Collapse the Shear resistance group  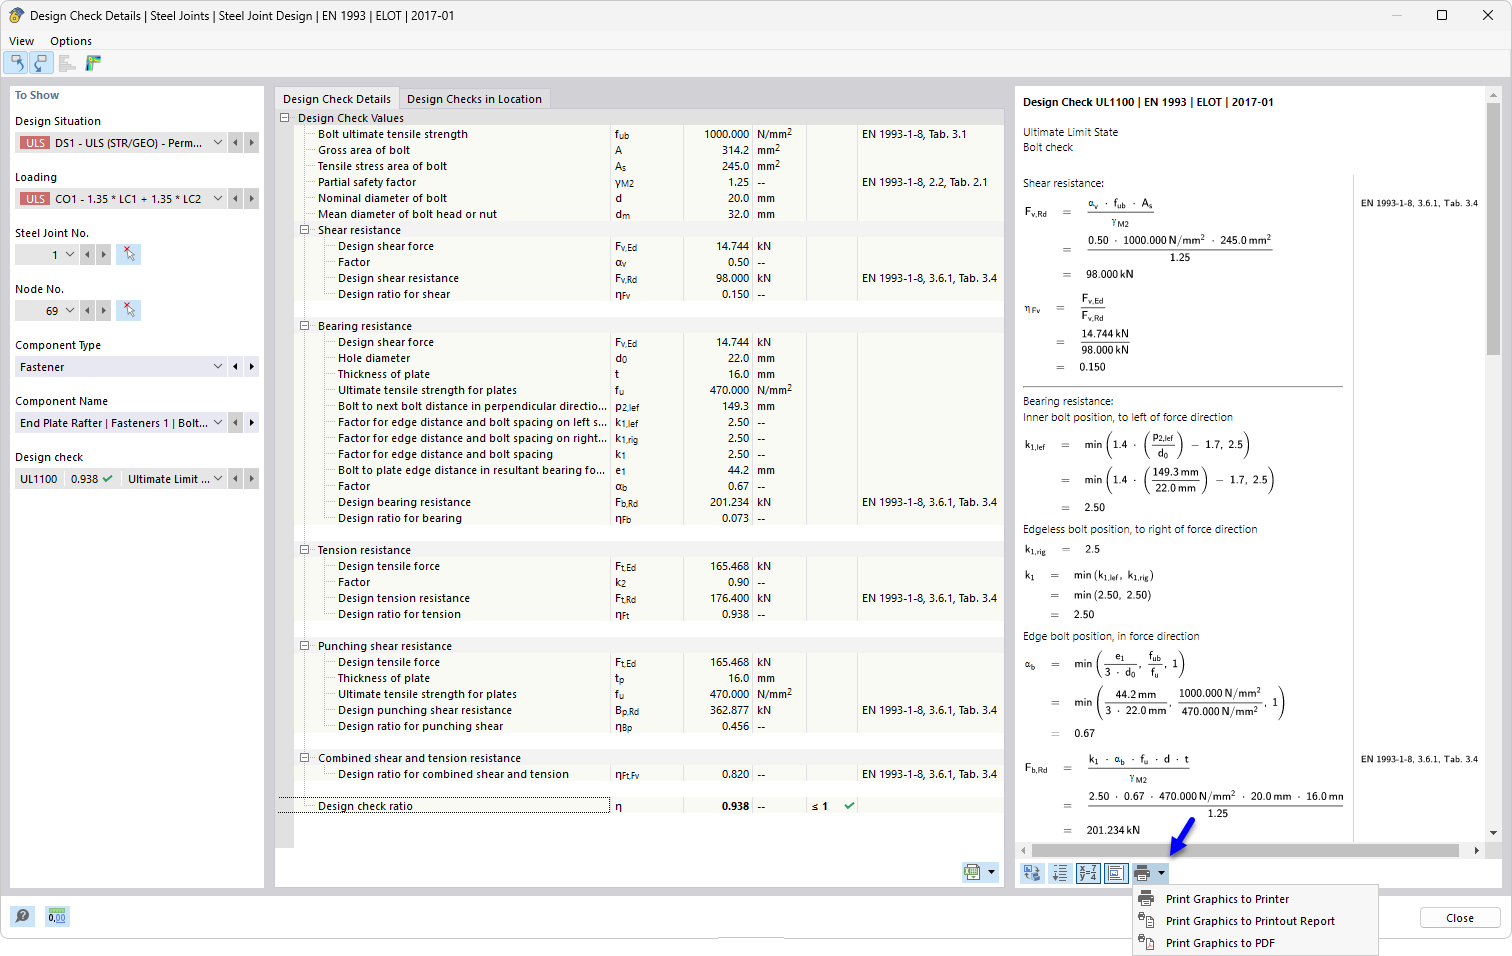[305, 230]
